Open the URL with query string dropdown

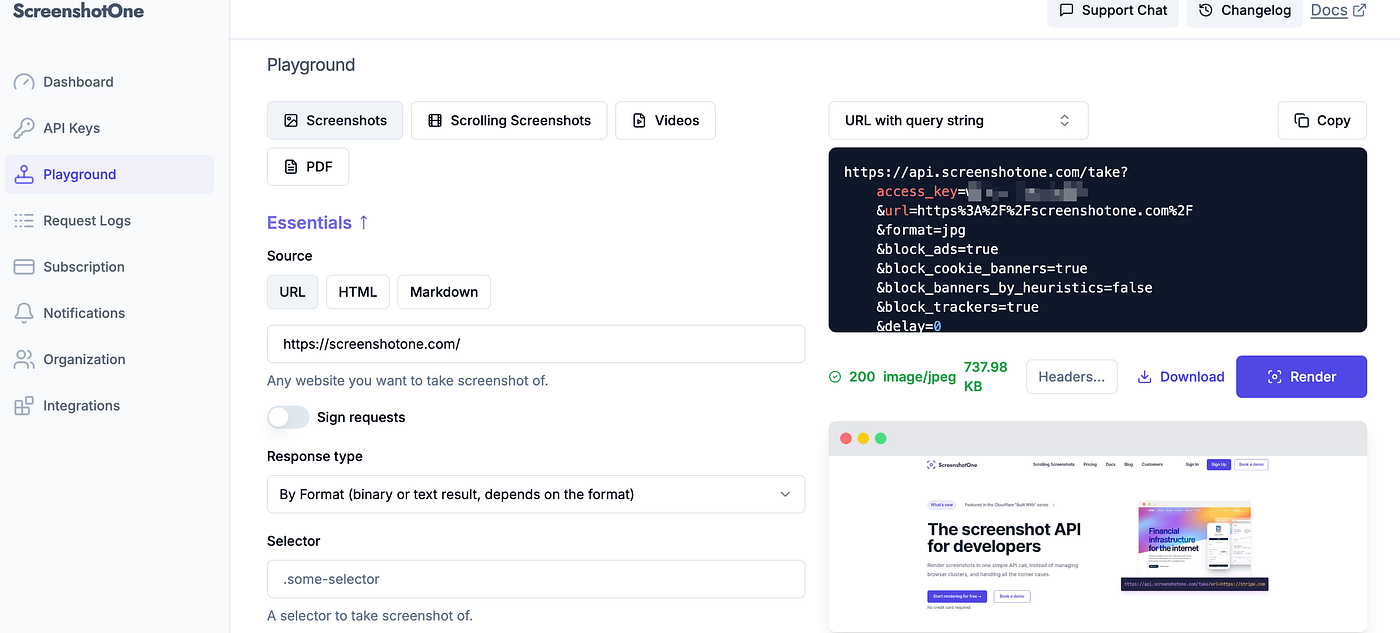pyautogui.click(x=958, y=120)
